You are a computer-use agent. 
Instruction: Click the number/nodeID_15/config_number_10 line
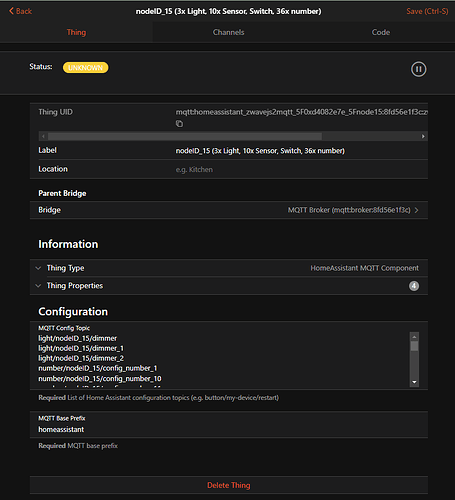(x=100, y=379)
